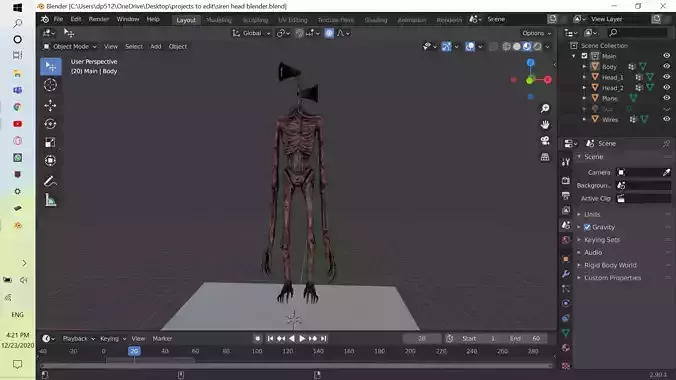Jump to the last frame button

pyautogui.click(x=323, y=339)
